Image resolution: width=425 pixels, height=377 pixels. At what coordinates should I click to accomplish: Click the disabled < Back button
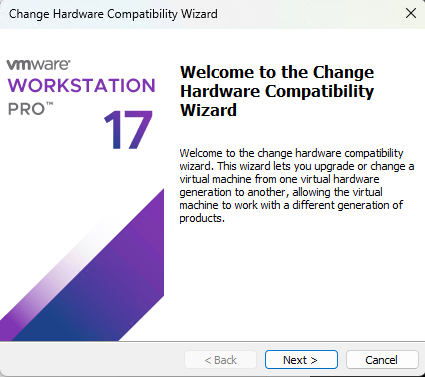[220, 360]
